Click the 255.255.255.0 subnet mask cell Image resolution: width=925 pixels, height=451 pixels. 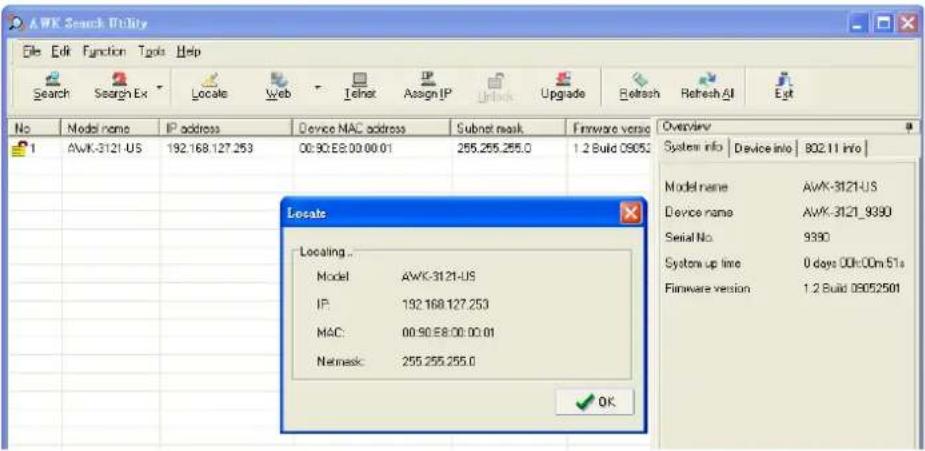click(494, 149)
